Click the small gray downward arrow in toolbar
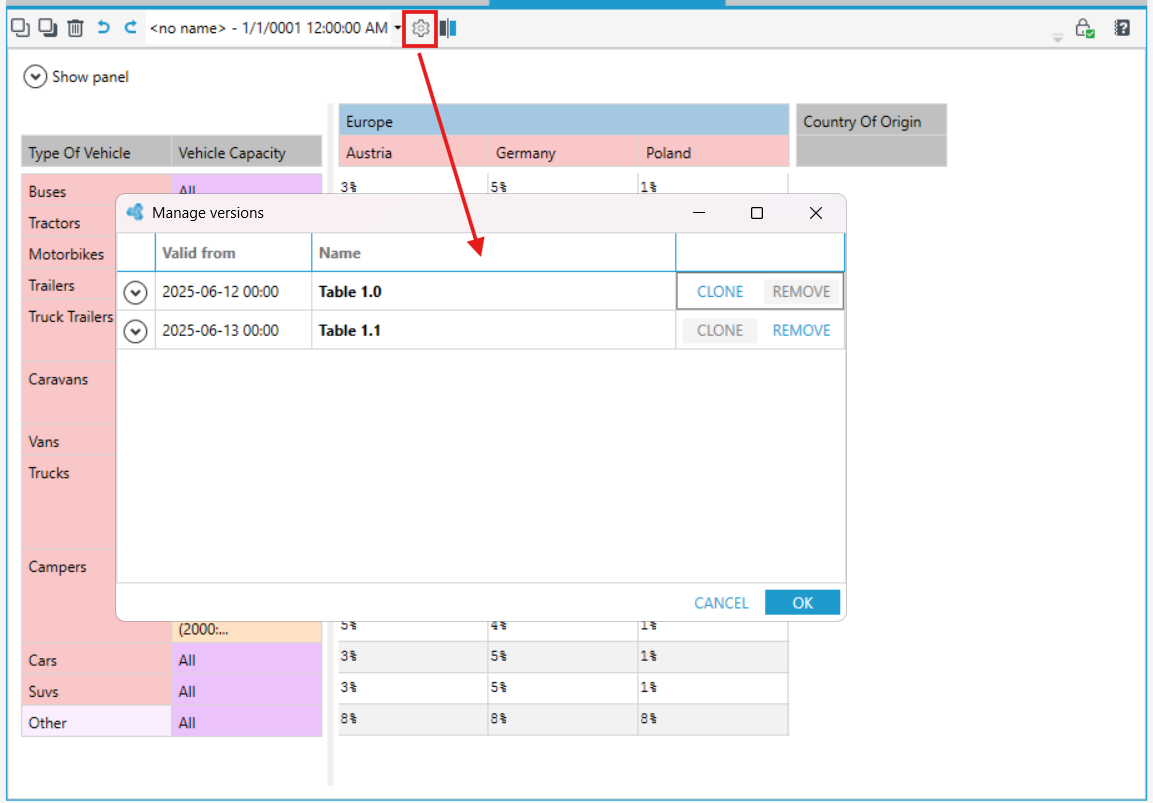This screenshot has height=803, width=1153. click(1057, 38)
